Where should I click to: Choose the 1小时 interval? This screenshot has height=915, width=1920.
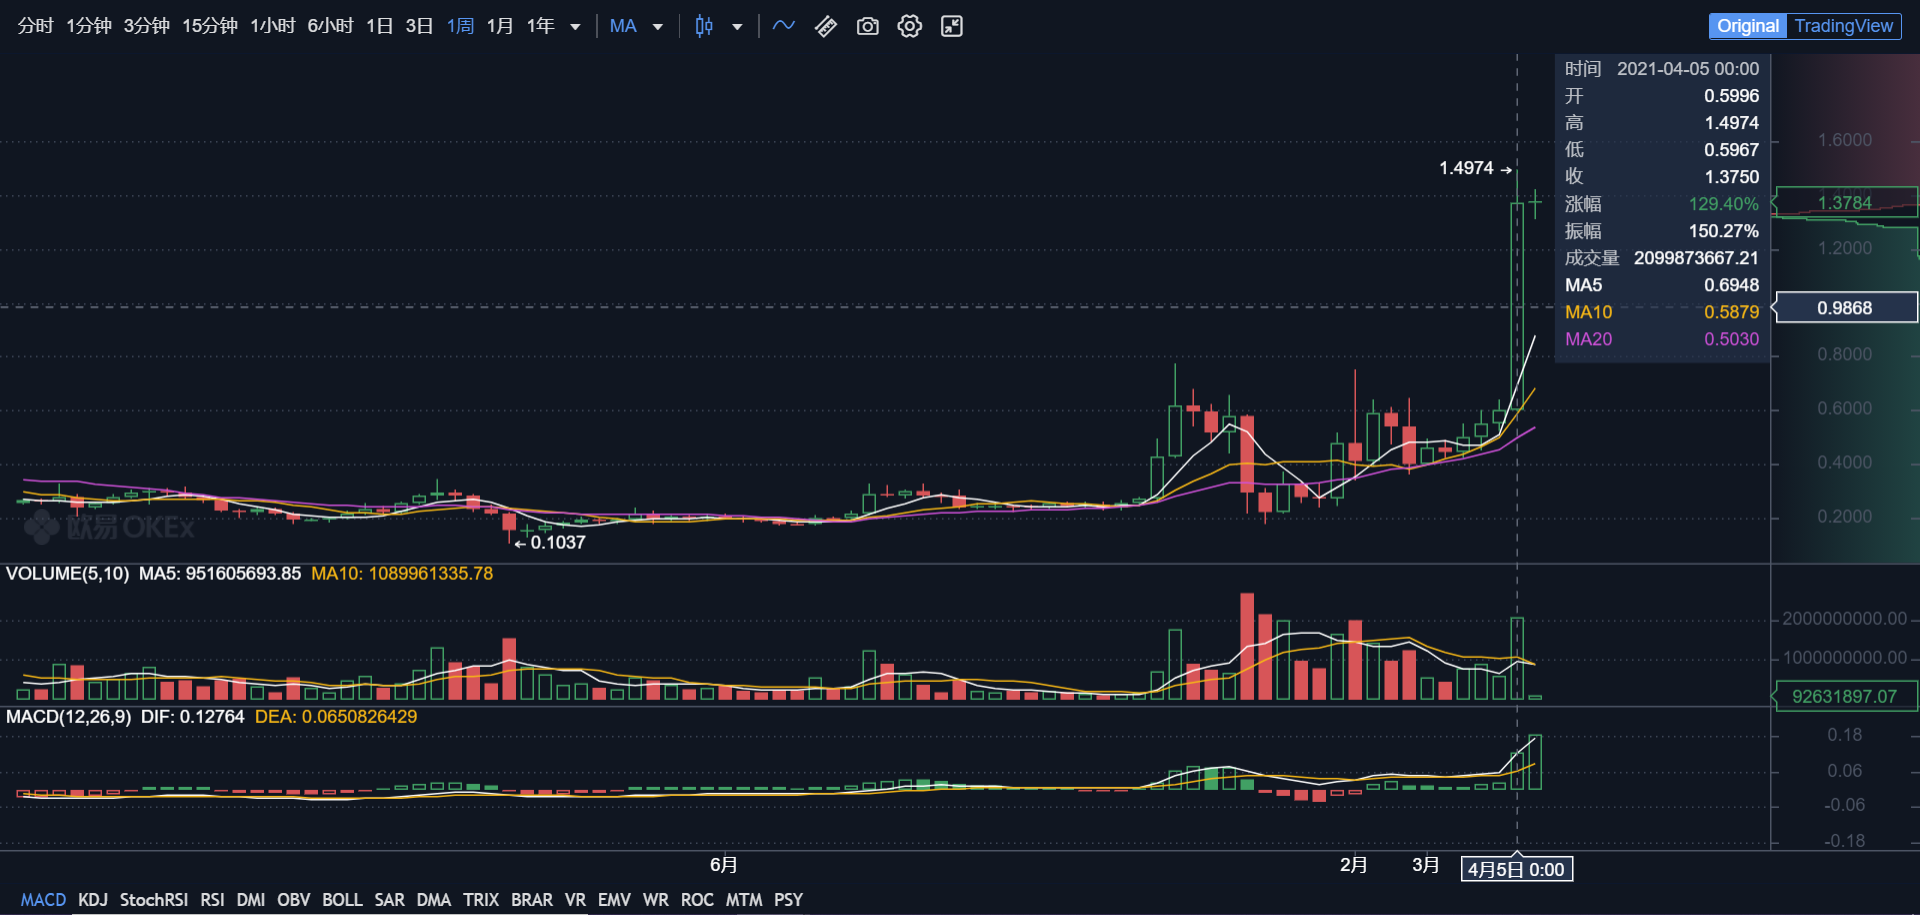coord(272,26)
